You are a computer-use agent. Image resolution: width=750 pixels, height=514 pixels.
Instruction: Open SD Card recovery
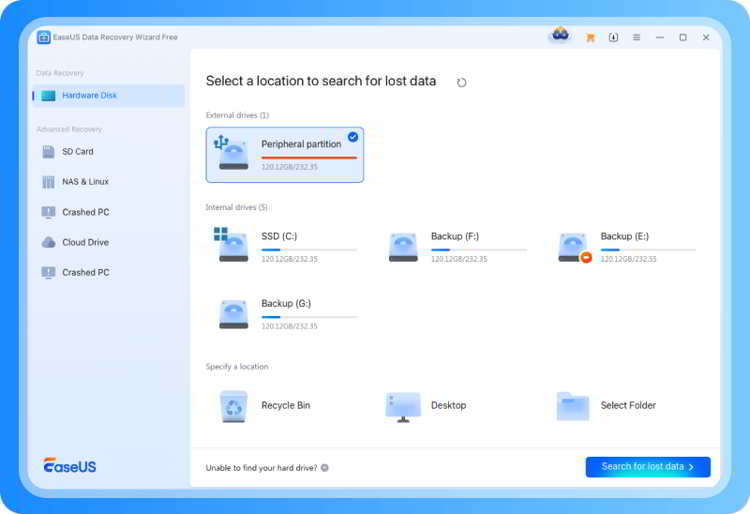77,152
